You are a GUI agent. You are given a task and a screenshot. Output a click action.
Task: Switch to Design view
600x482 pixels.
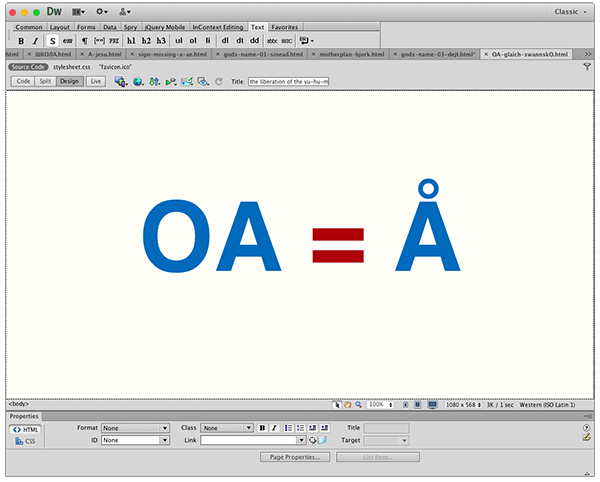click(x=69, y=81)
